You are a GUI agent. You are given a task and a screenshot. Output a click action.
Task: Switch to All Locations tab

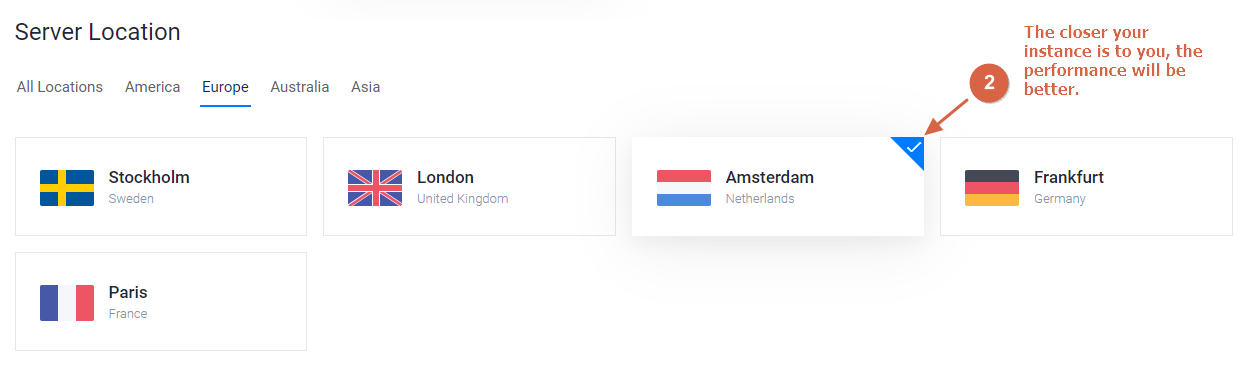point(60,87)
